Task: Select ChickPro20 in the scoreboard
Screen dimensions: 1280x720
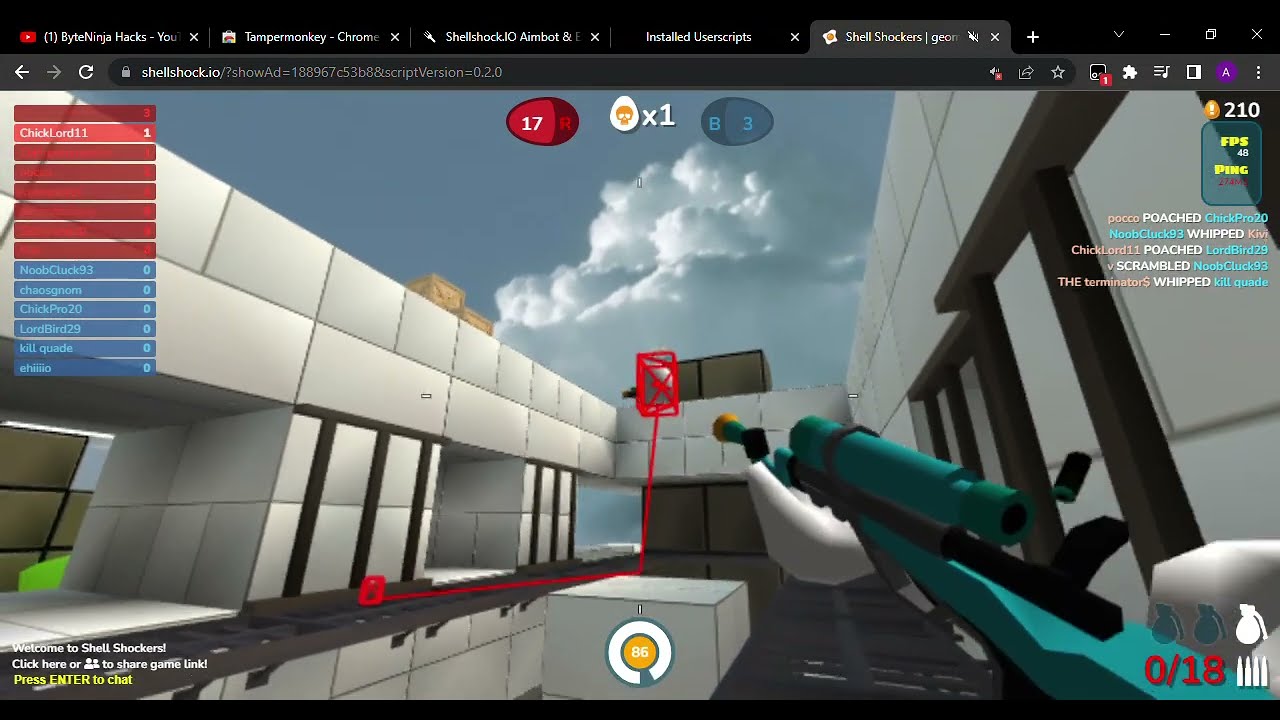Action: (x=85, y=309)
